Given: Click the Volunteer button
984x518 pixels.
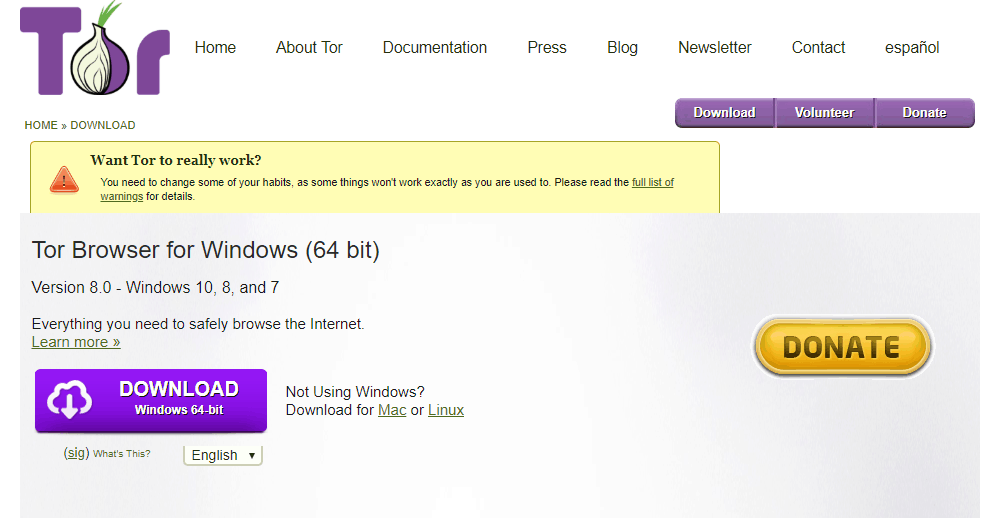Looking at the screenshot, I should pos(825,113).
